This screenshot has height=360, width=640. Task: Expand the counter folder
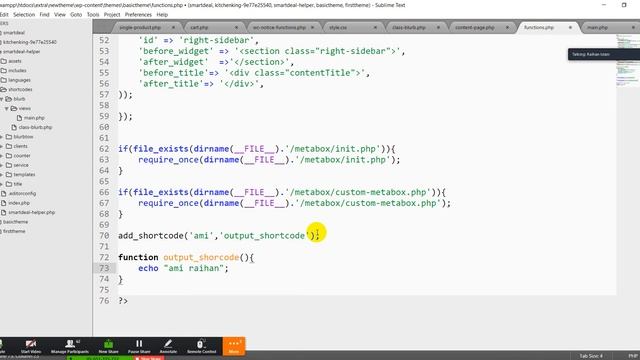(2, 156)
